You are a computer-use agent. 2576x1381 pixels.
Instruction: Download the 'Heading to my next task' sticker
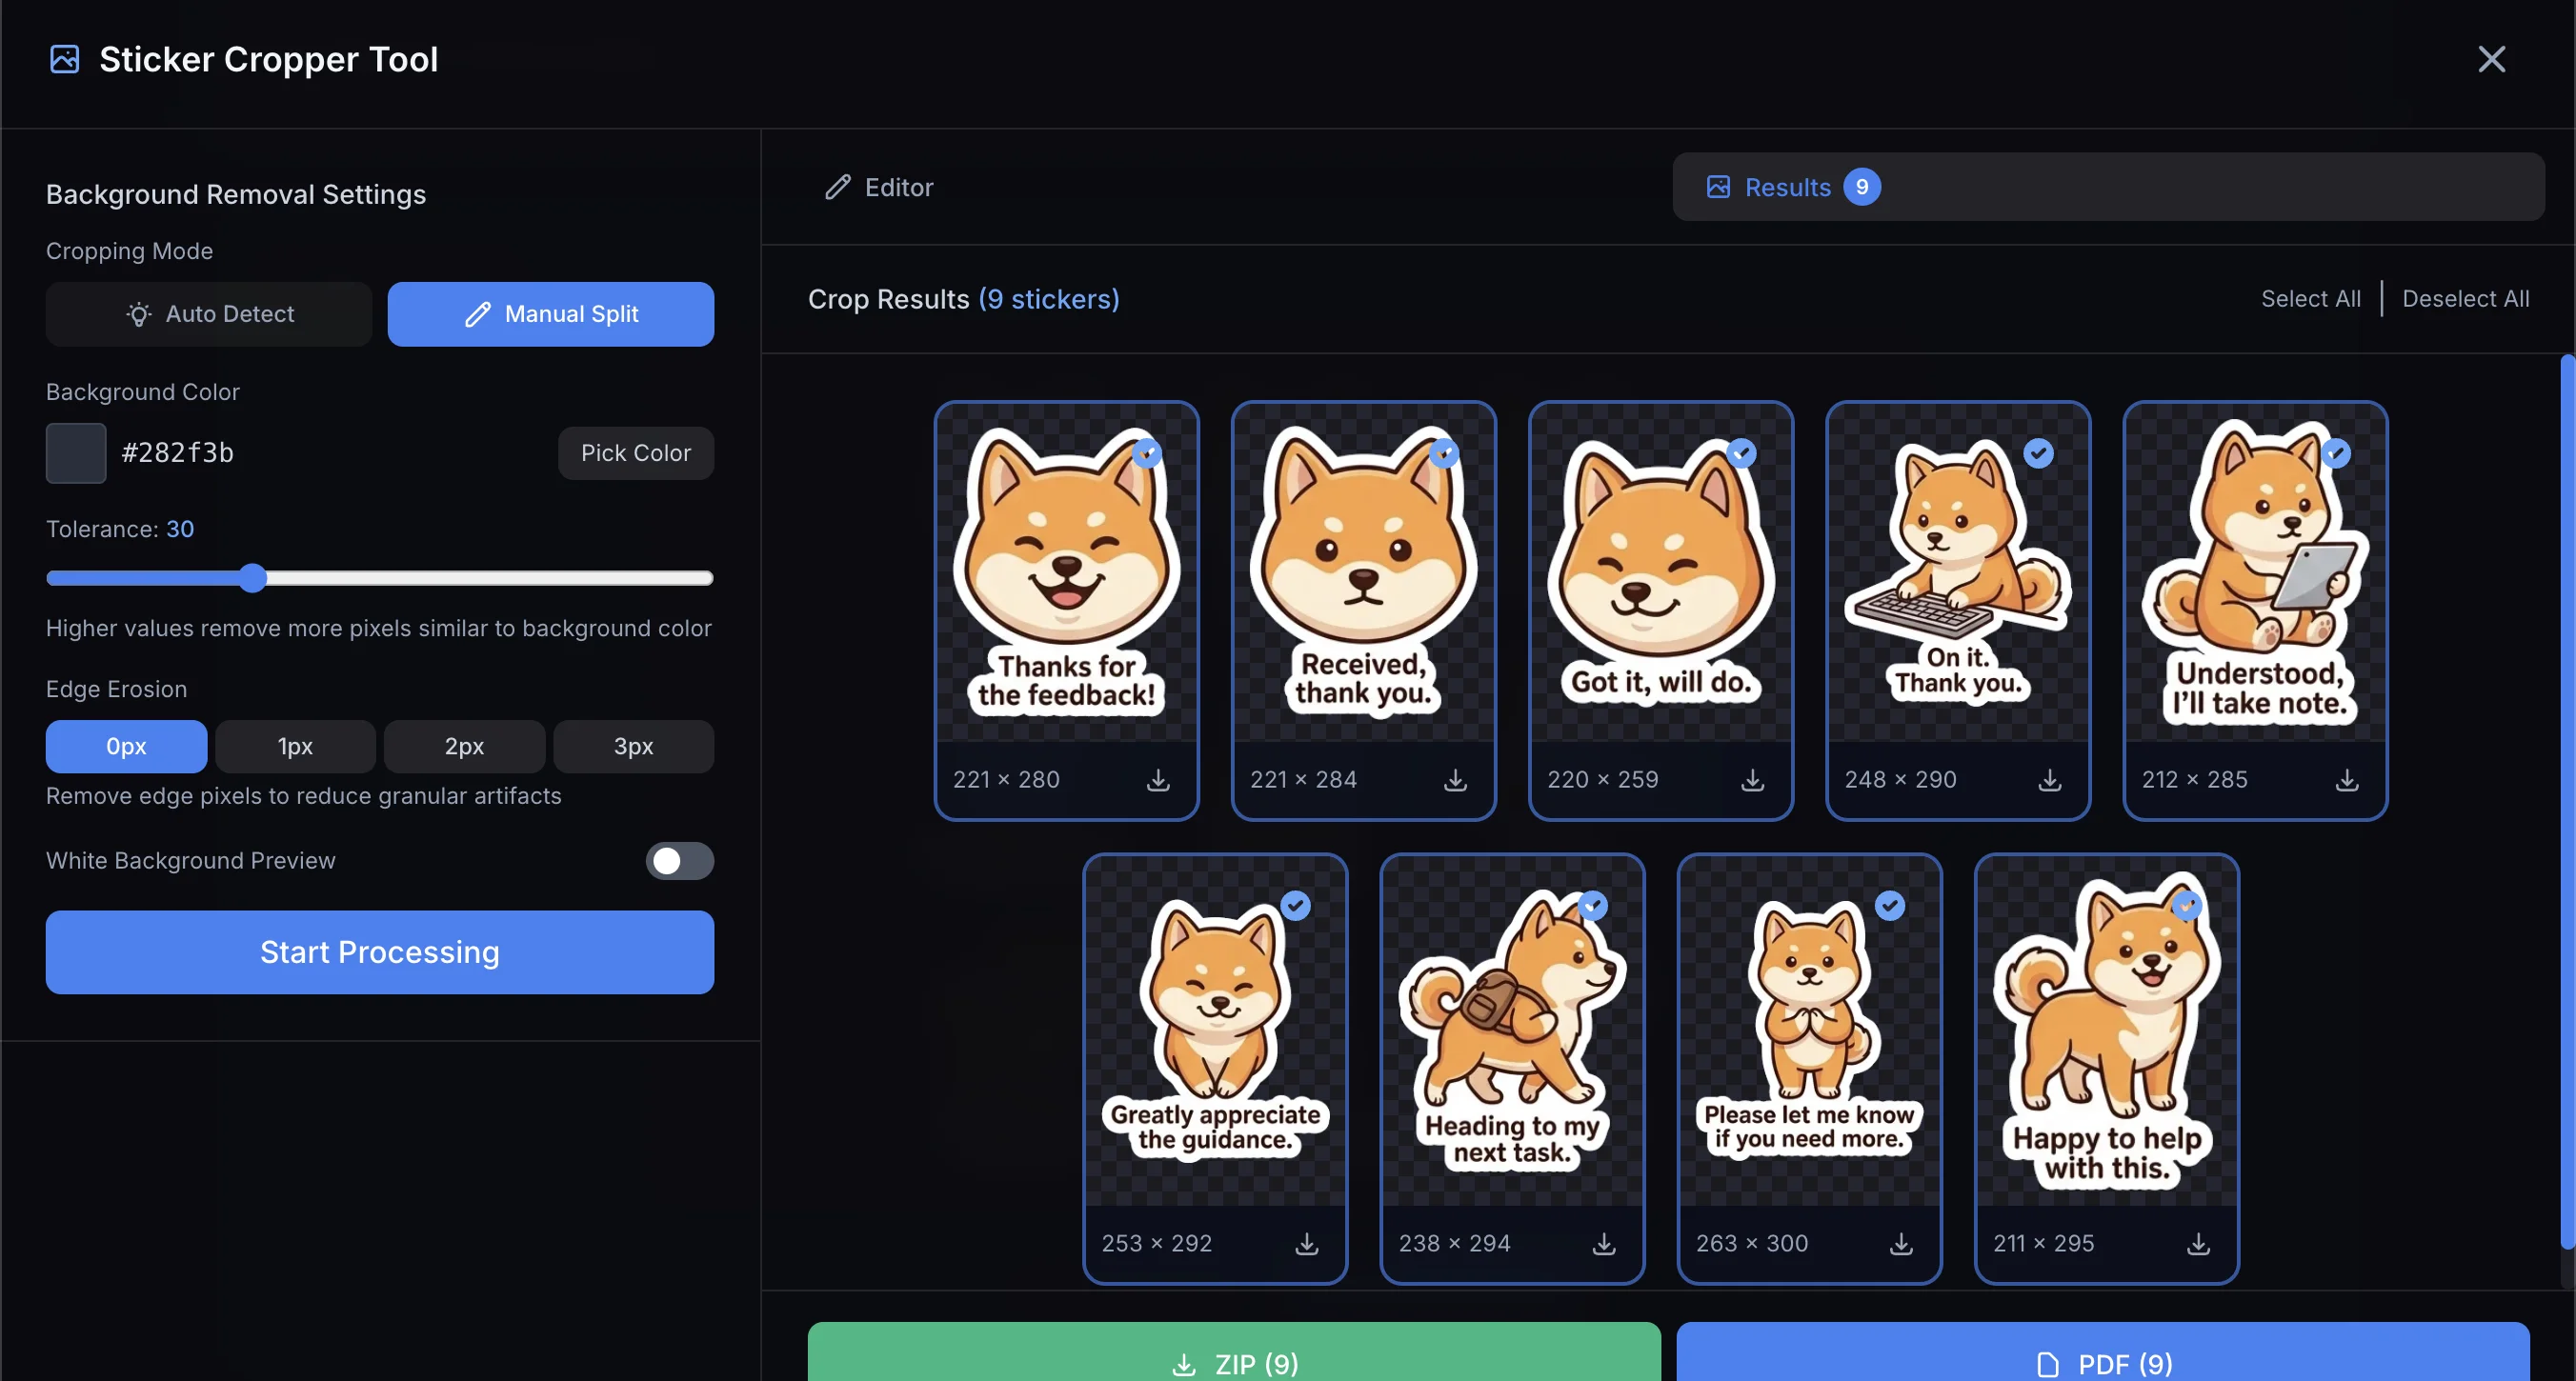click(x=1603, y=1243)
